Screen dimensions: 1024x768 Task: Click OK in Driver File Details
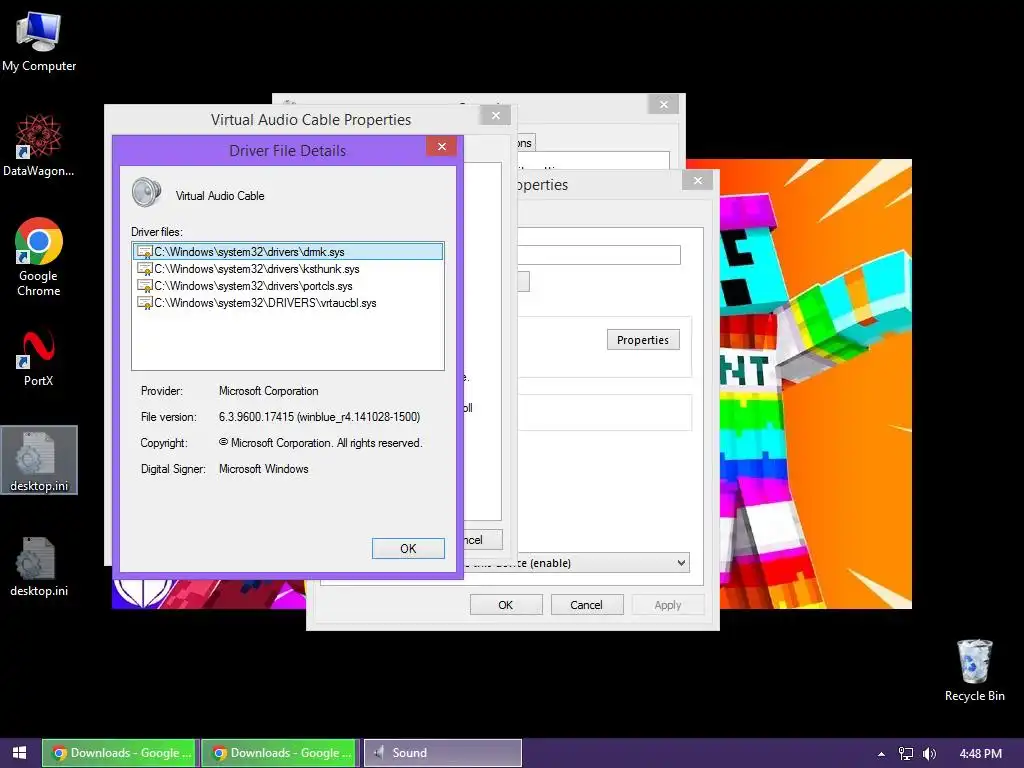[408, 549]
